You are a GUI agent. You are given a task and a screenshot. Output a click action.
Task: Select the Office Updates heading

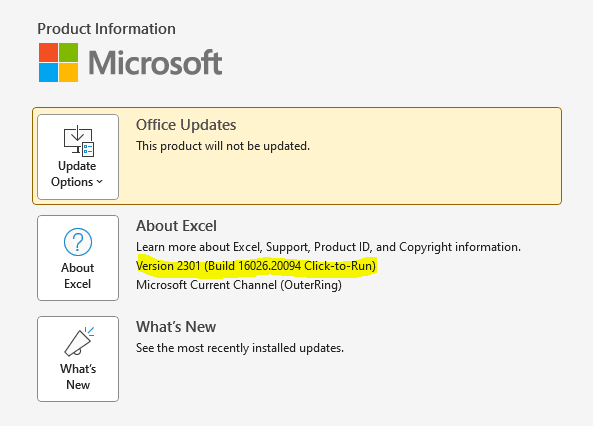click(x=186, y=125)
